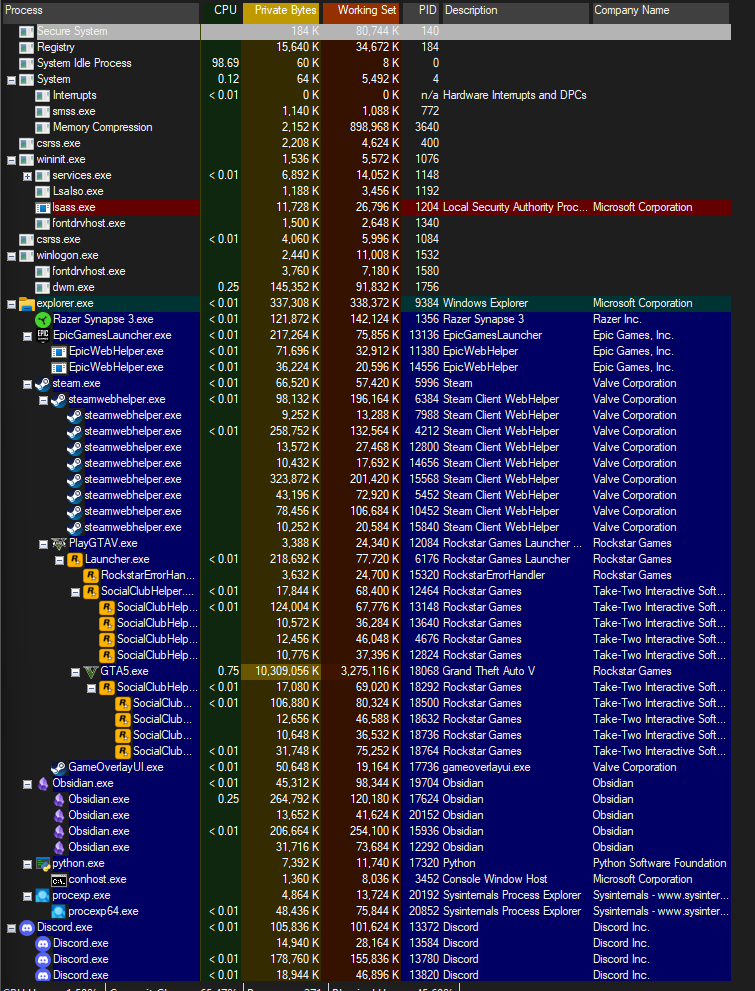The height and width of the screenshot is (991, 755).
Task: Select the System Idle Process row
Action: click(365, 63)
